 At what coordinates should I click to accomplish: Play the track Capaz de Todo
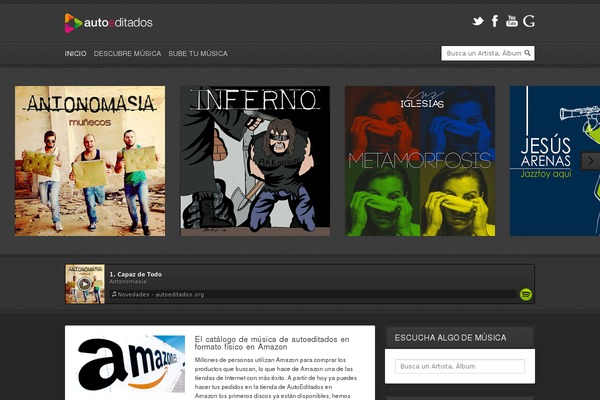[x=85, y=284]
